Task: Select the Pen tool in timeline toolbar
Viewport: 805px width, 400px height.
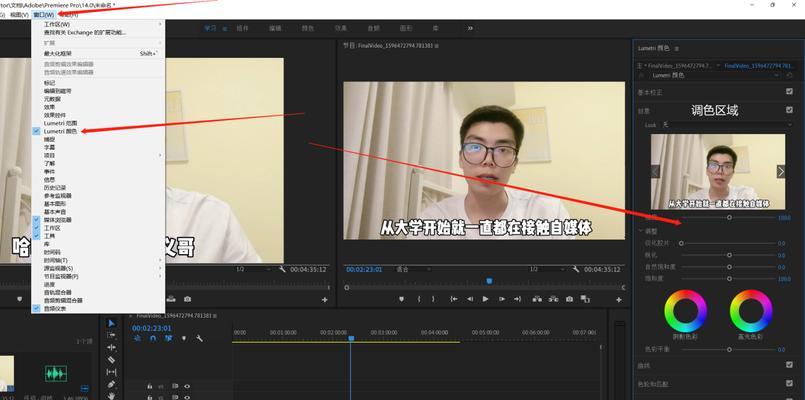Action: pos(111,385)
